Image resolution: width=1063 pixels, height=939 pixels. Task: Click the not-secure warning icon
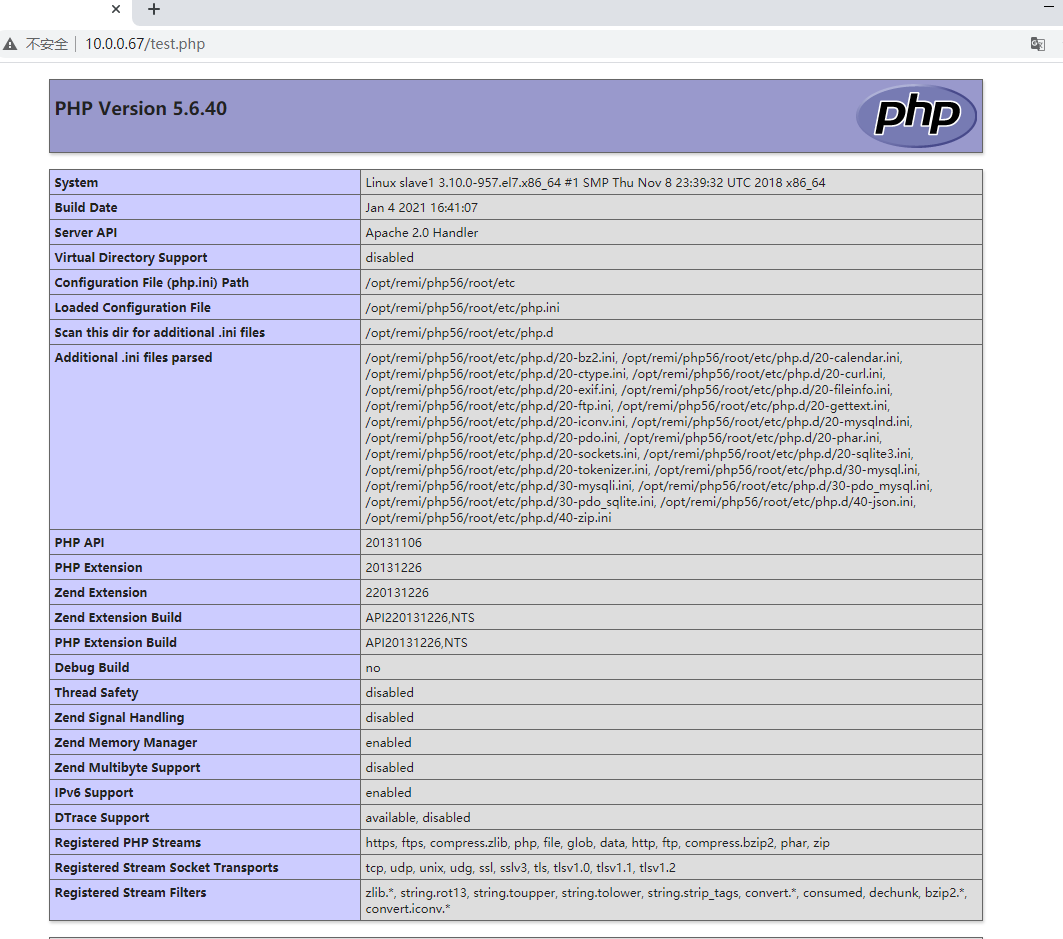pos(10,44)
